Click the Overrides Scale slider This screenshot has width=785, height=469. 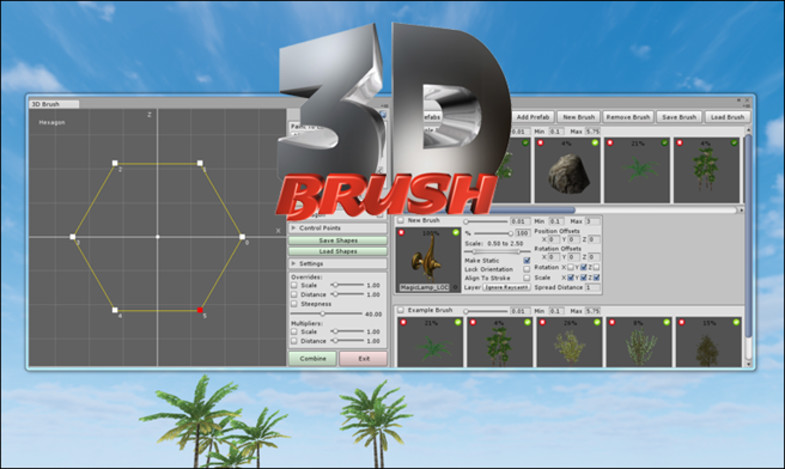(x=347, y=285)
